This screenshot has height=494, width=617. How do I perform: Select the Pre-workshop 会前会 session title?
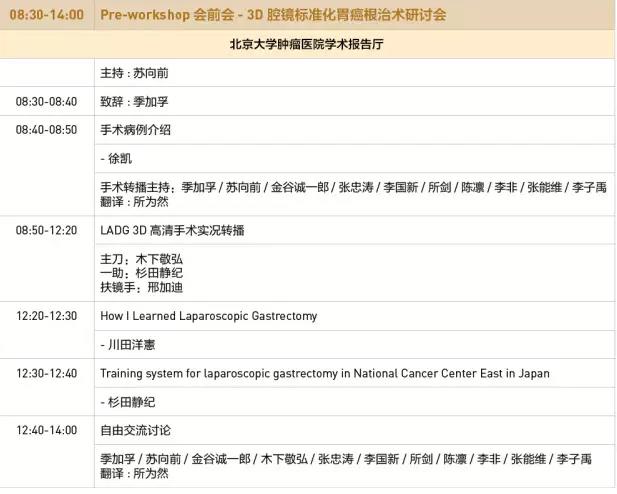[273, 15]
